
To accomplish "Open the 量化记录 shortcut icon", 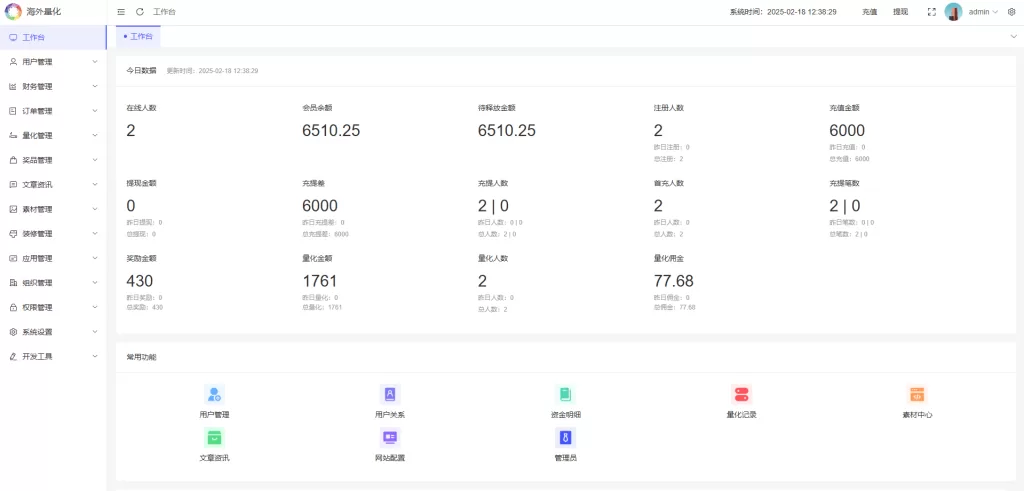I will pyautogui.click(x=741, y=394).
